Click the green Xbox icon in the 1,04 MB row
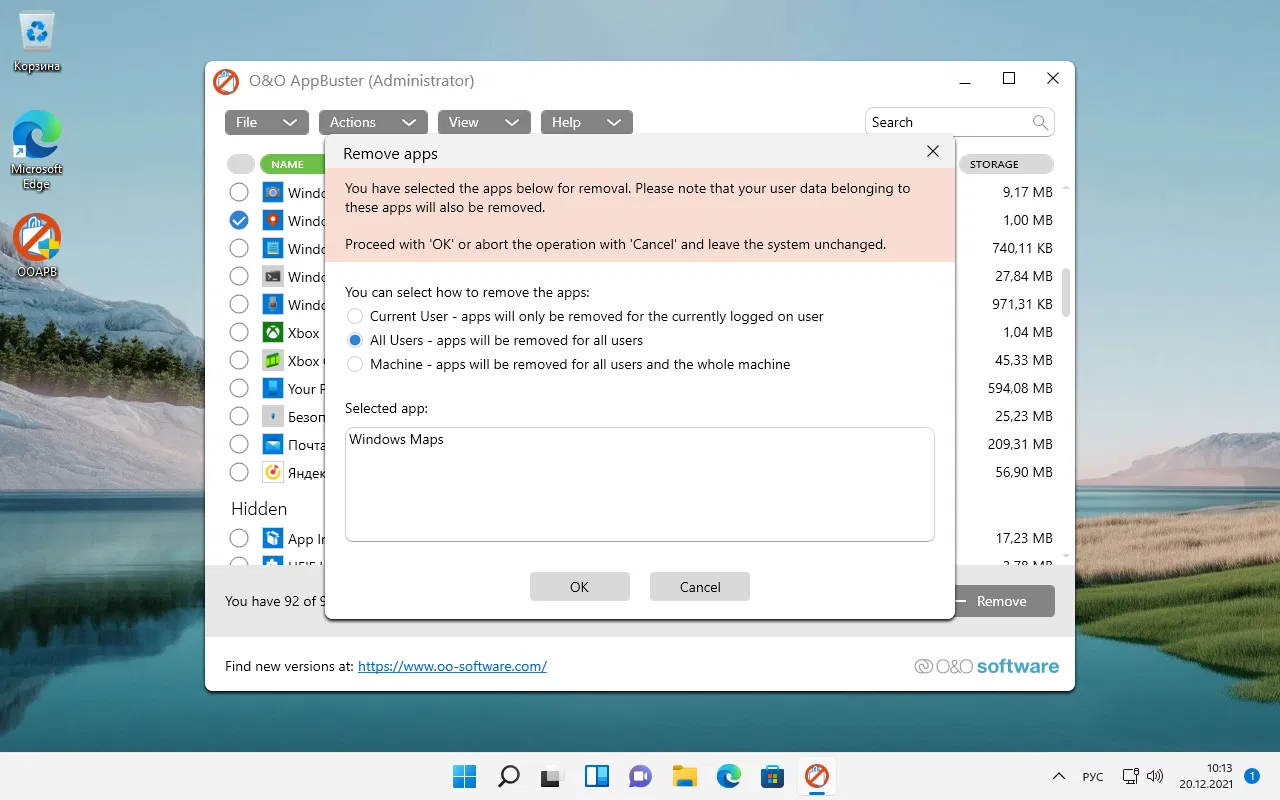Image resolution: width=1280 pixels, height=800 pixels. (273, 332)
